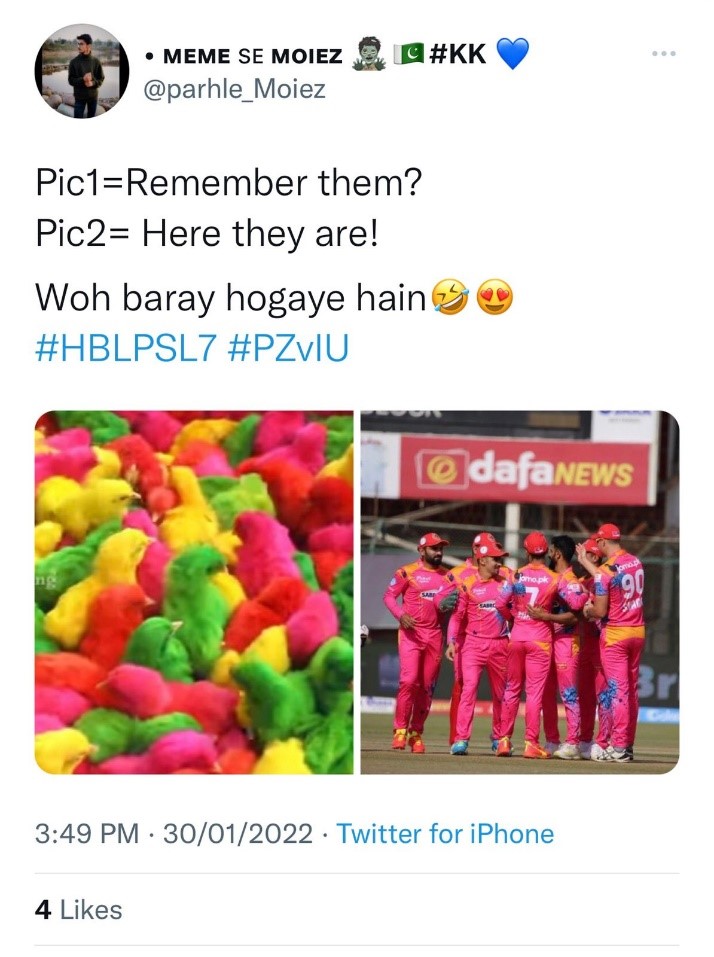
Task: View the pink cricket team photo
Action: point(520,592)
